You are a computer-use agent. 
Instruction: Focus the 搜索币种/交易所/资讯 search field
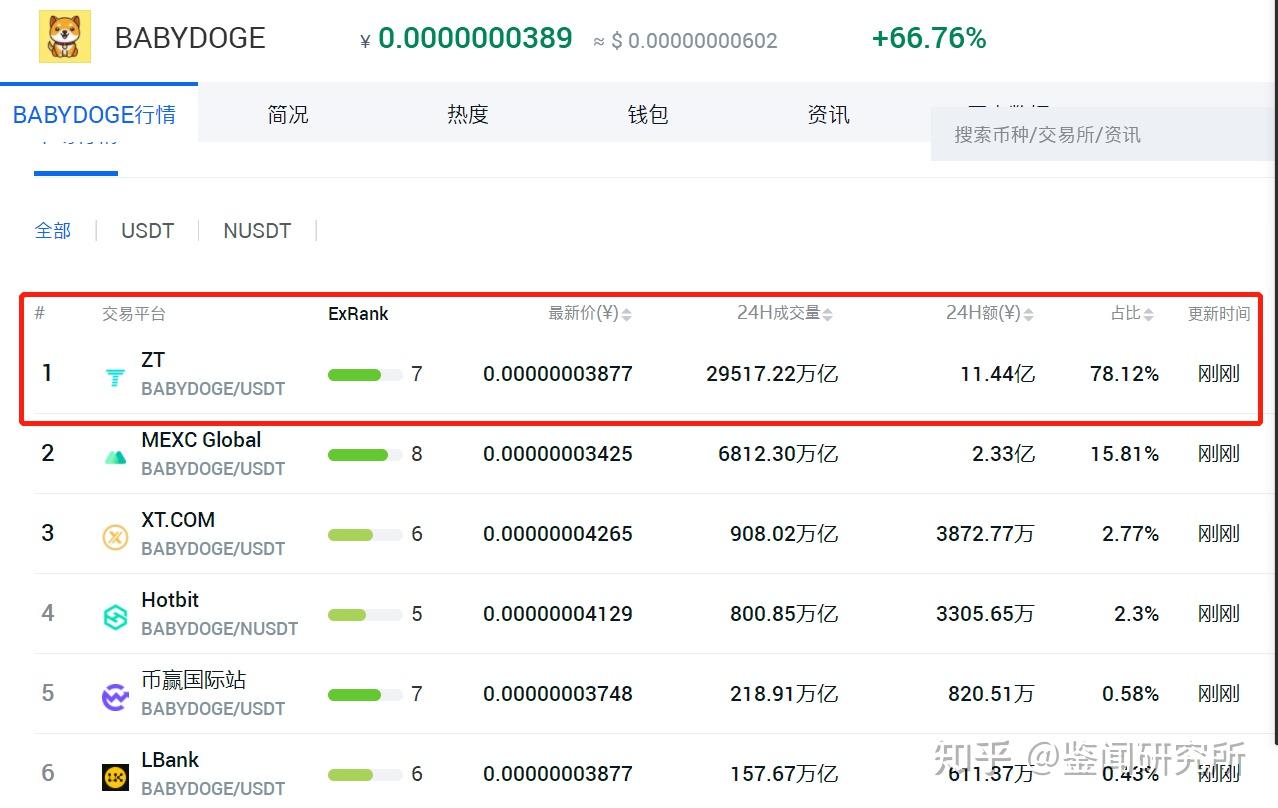(1104, 134)
